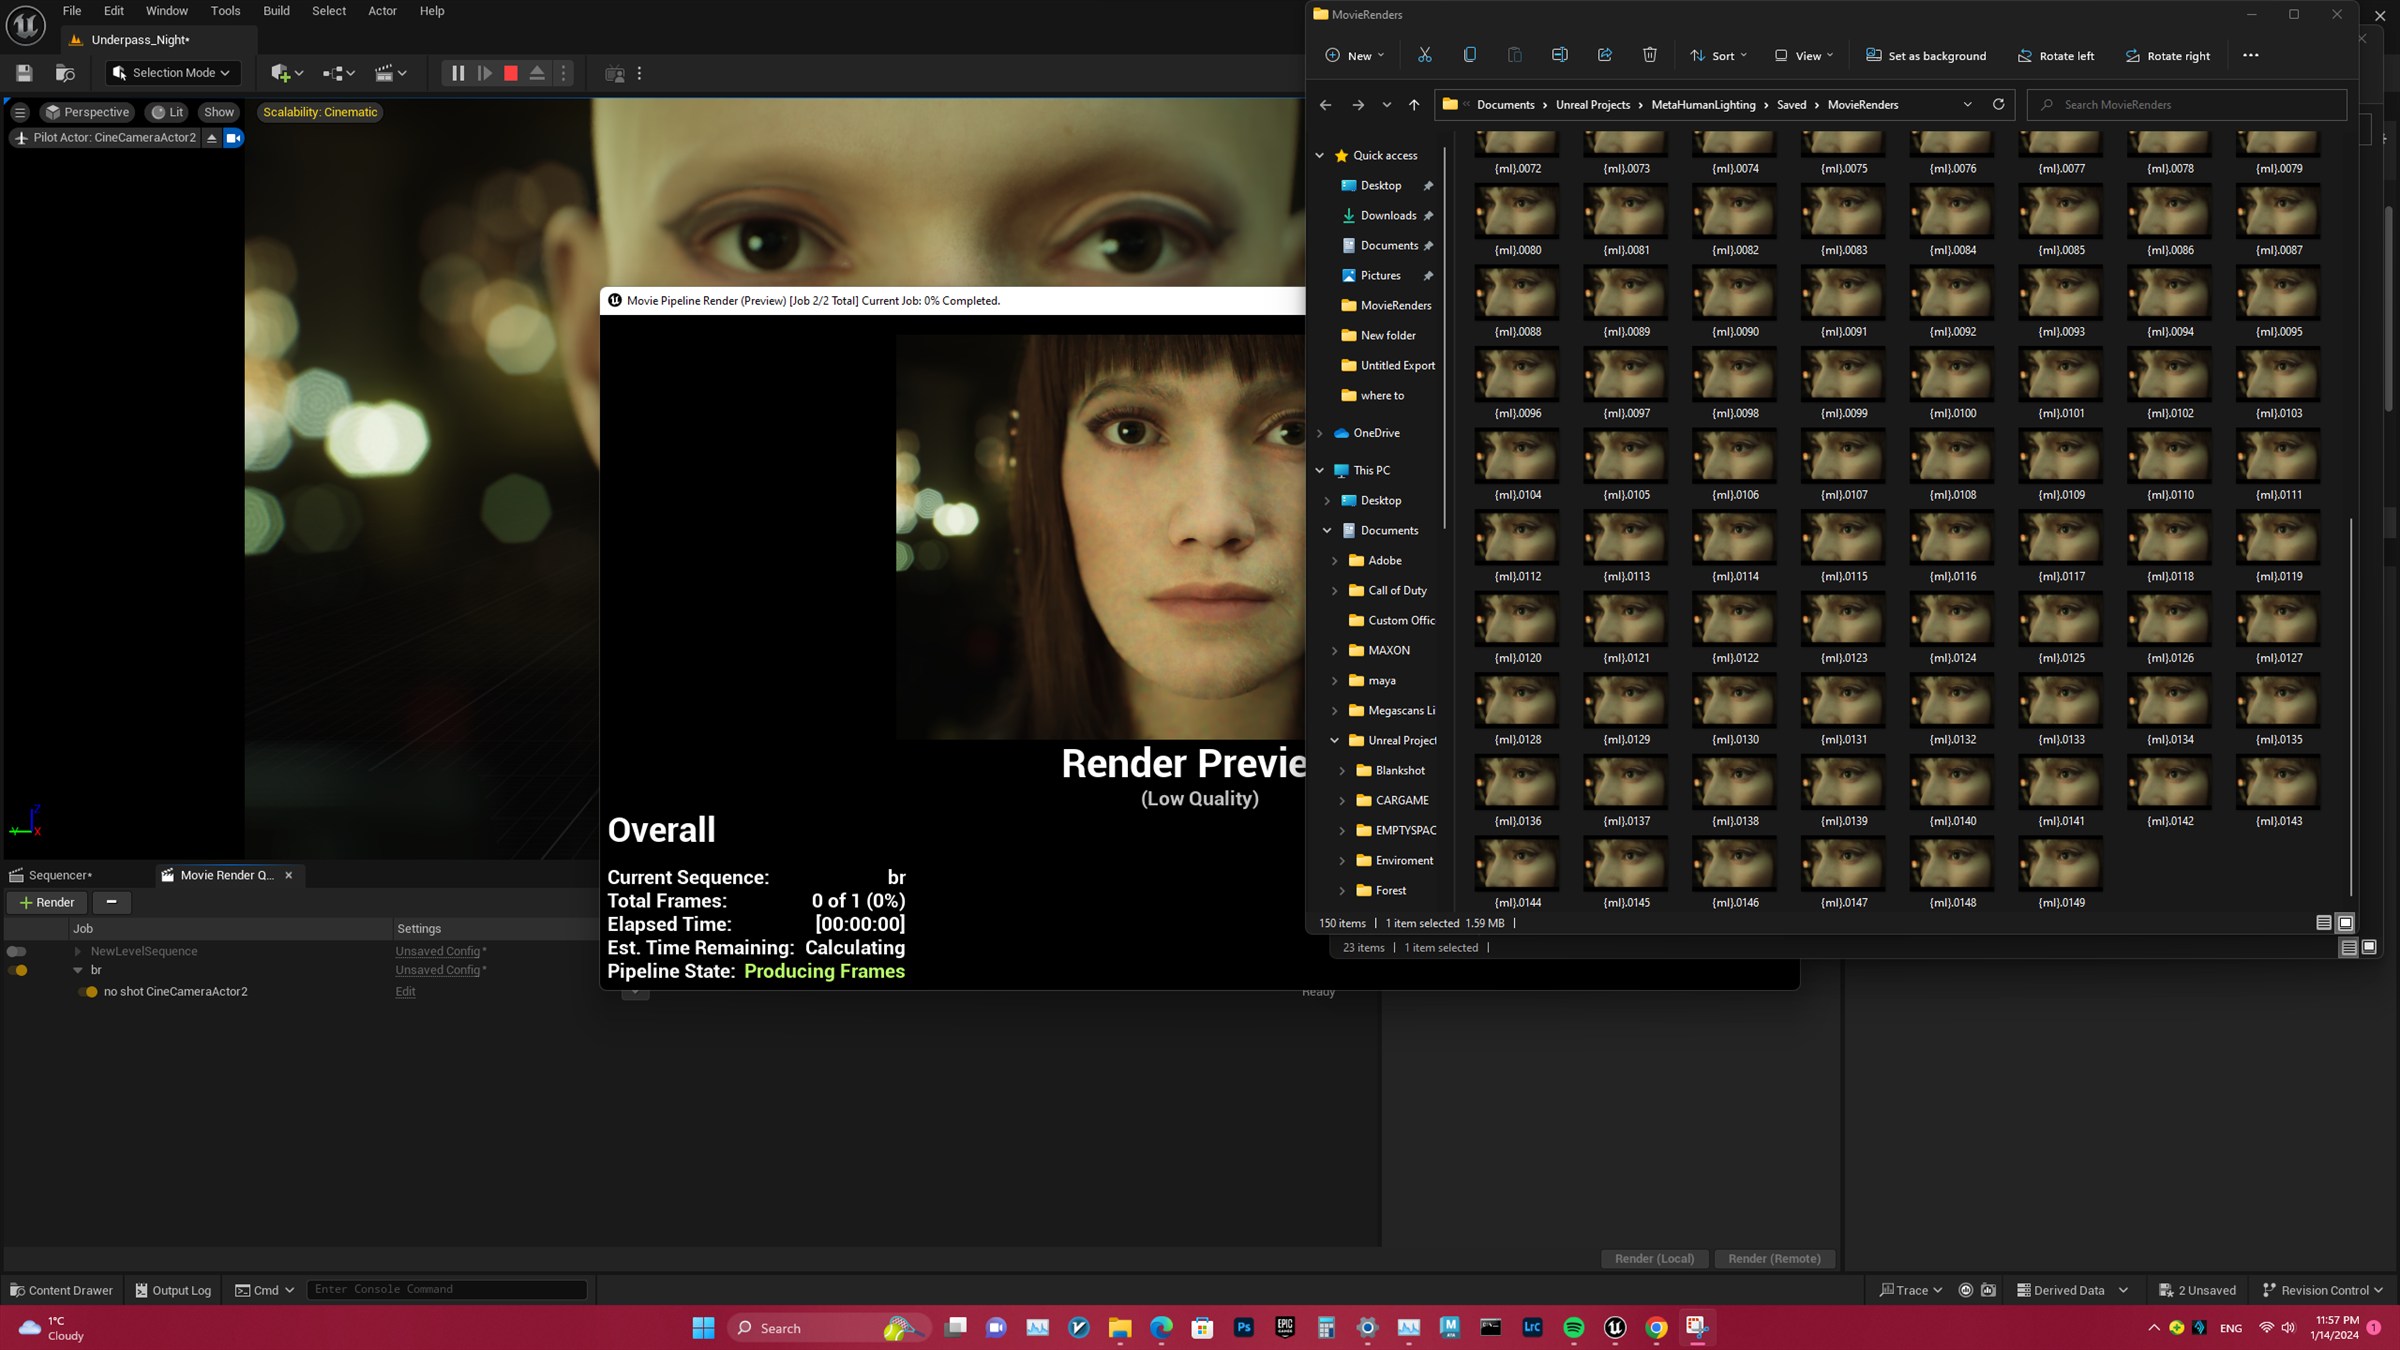Image resolution: width=2400 pixels, height=1350 pixels.
Task: Collapse Quick access in Explorer sidebar
Action: point(1320,156)
